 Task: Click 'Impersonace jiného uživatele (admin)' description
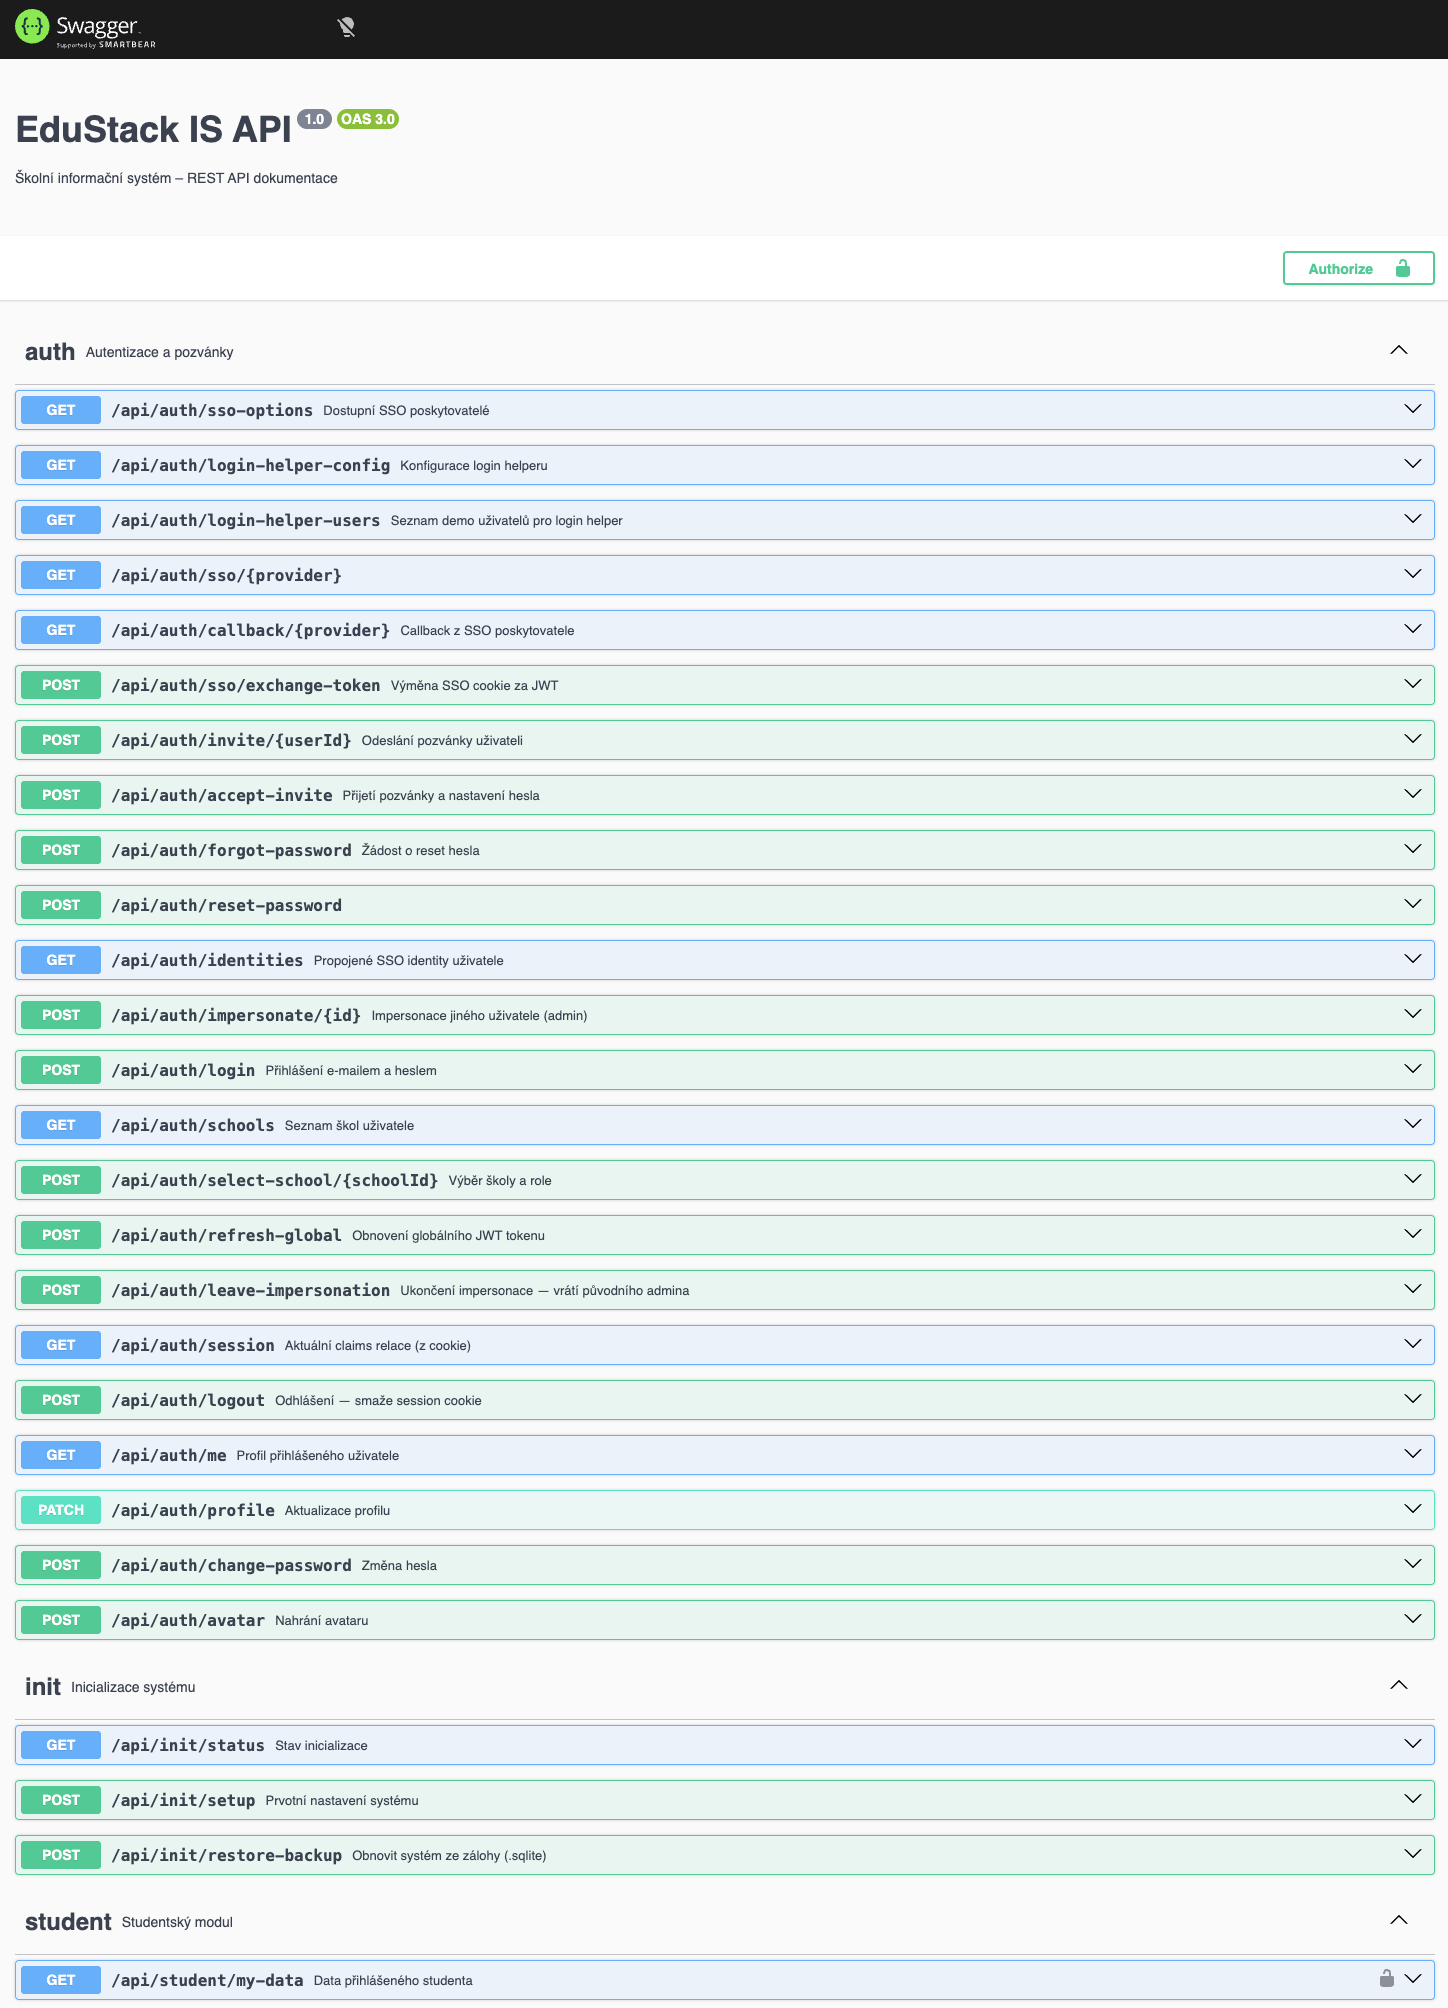479,1016
